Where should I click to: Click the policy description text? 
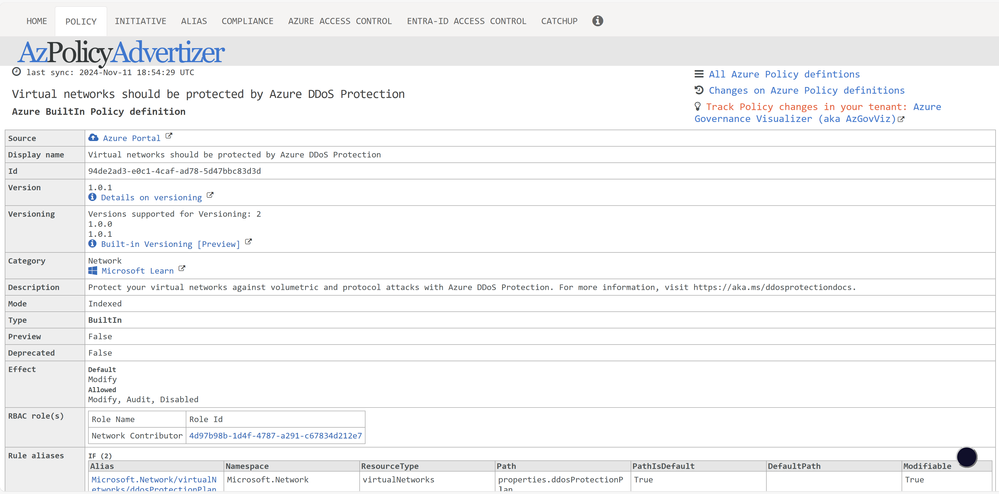tap(472, 287)
